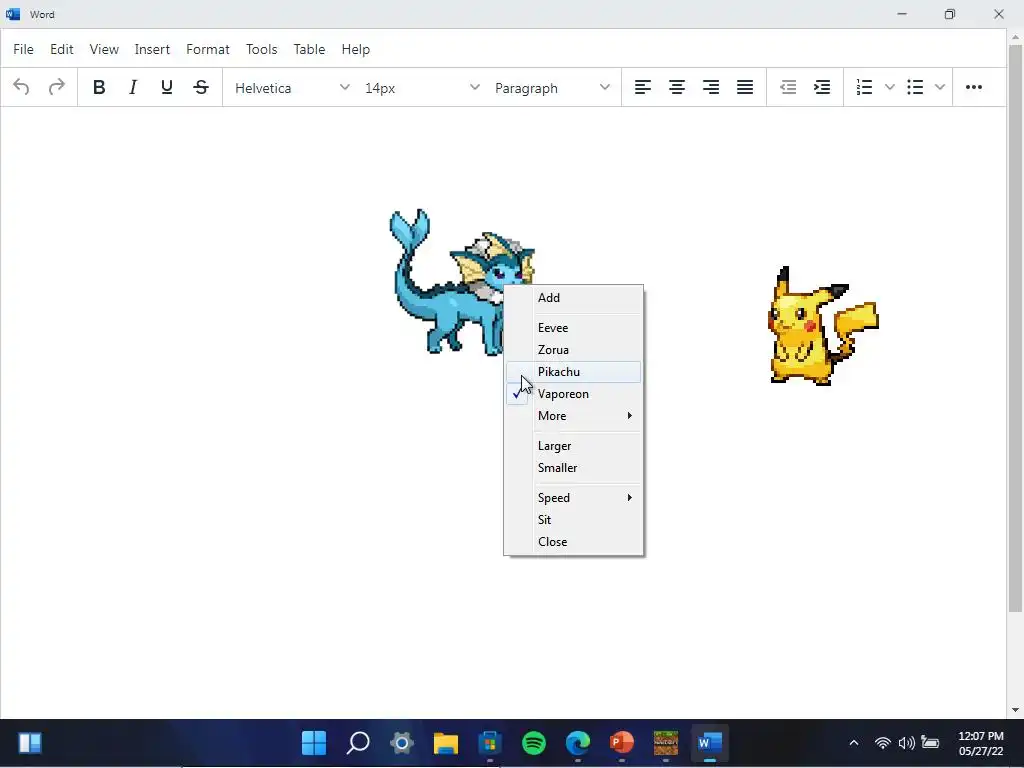Image resolution: width=1024 pixels, height=768 pixels.
Task: Select Pikachu from the context menu
Action: click(x=573, y=372)
